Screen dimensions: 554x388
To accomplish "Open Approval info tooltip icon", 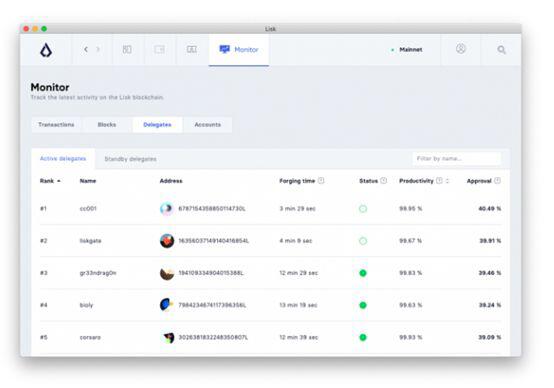I will click(x=497, y=181).
